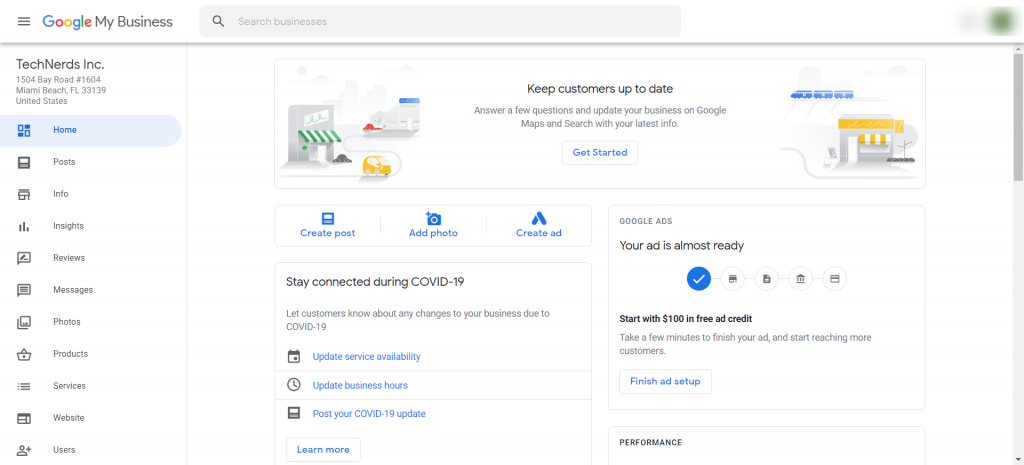Open the hamburger main menu icon
Viewport: 1024px width, 465px height.
click(24, 22)
